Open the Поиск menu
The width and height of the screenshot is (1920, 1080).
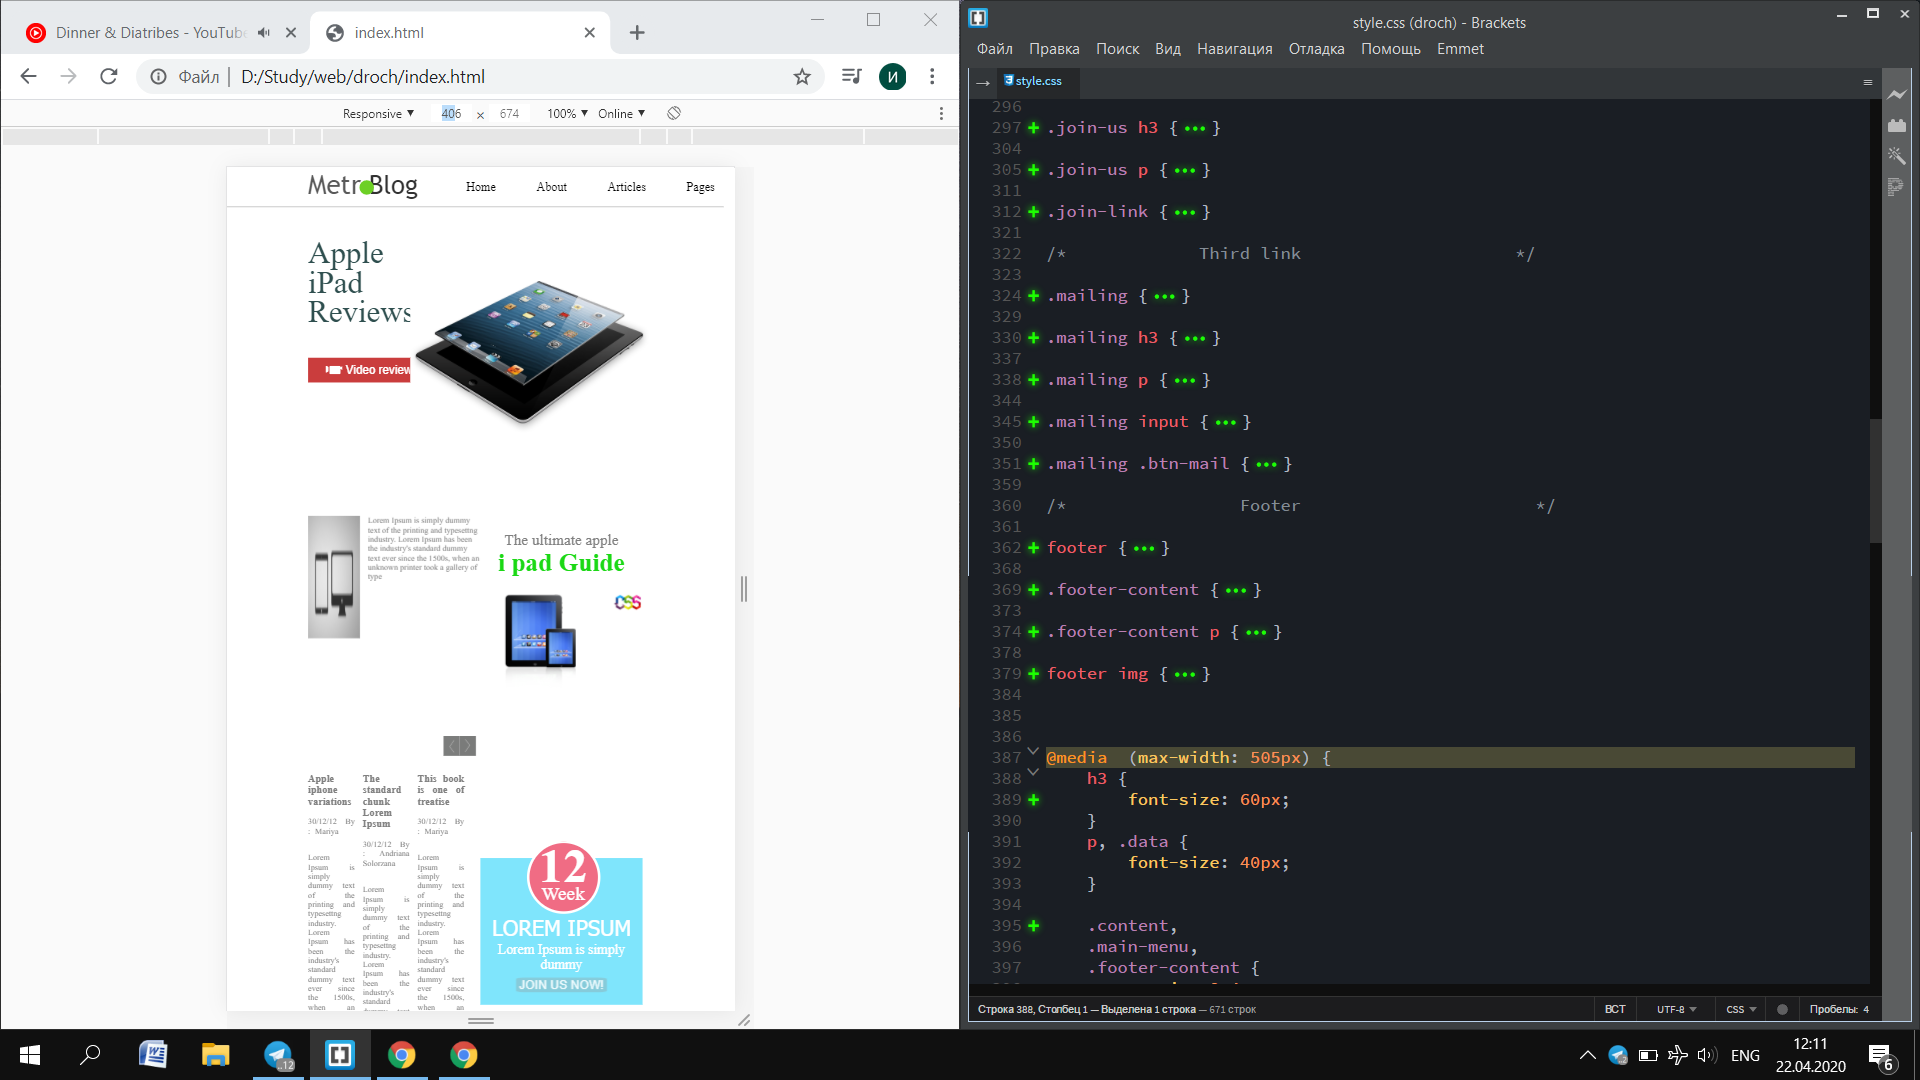(x=1117, y=49)
